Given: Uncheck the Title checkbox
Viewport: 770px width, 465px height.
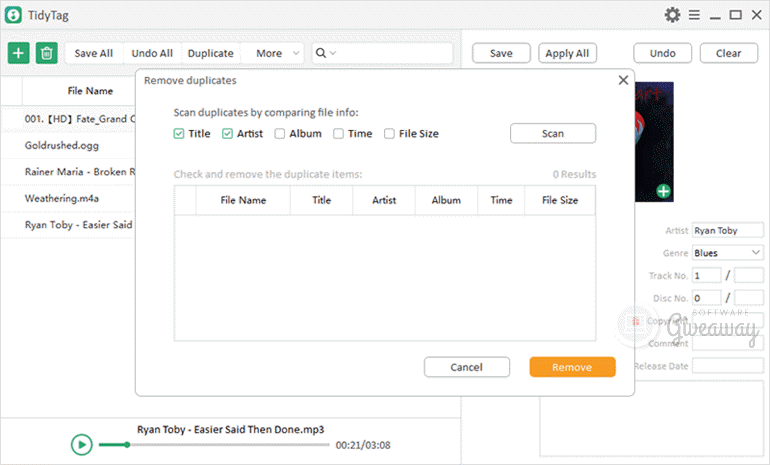Looking at the screenshot, I should pos(179,133).
